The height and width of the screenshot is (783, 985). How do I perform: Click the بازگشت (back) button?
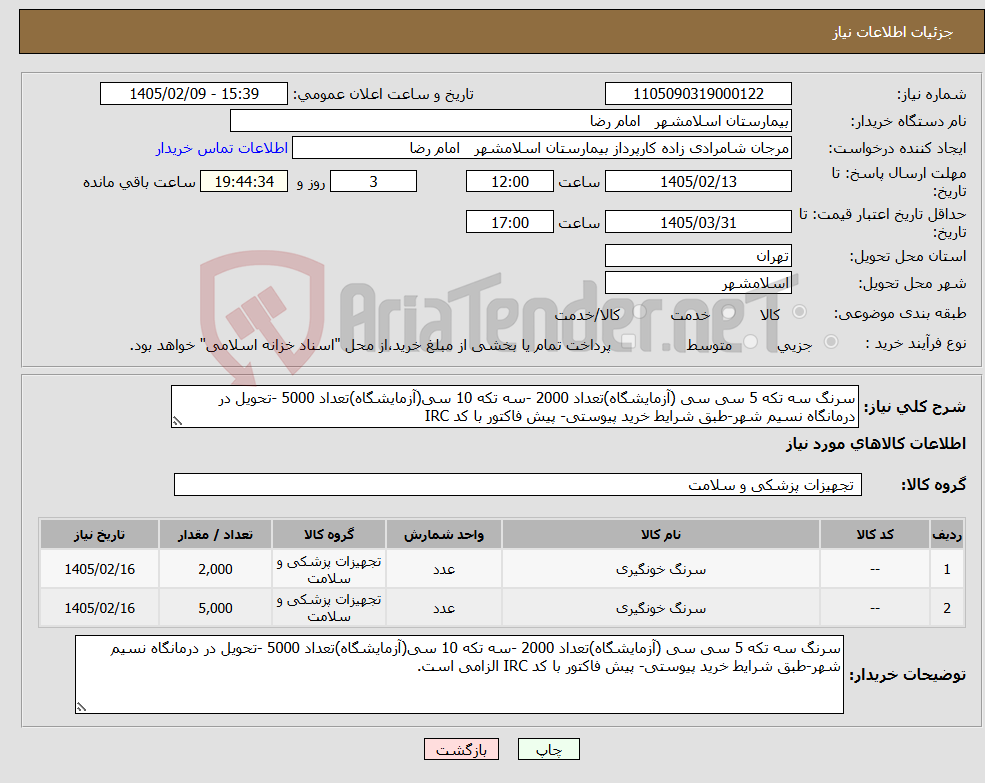click(x=461, y=749)
